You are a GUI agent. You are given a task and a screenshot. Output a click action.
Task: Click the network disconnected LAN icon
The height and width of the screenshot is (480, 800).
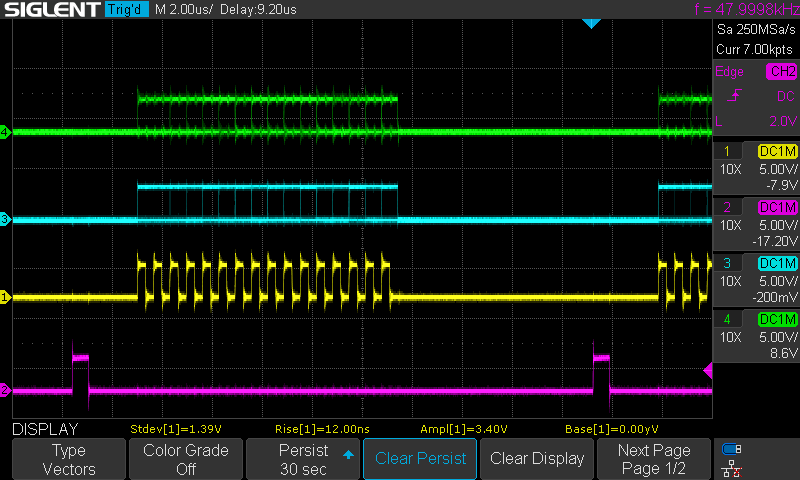pyautogui.click(x=732, y=468)
